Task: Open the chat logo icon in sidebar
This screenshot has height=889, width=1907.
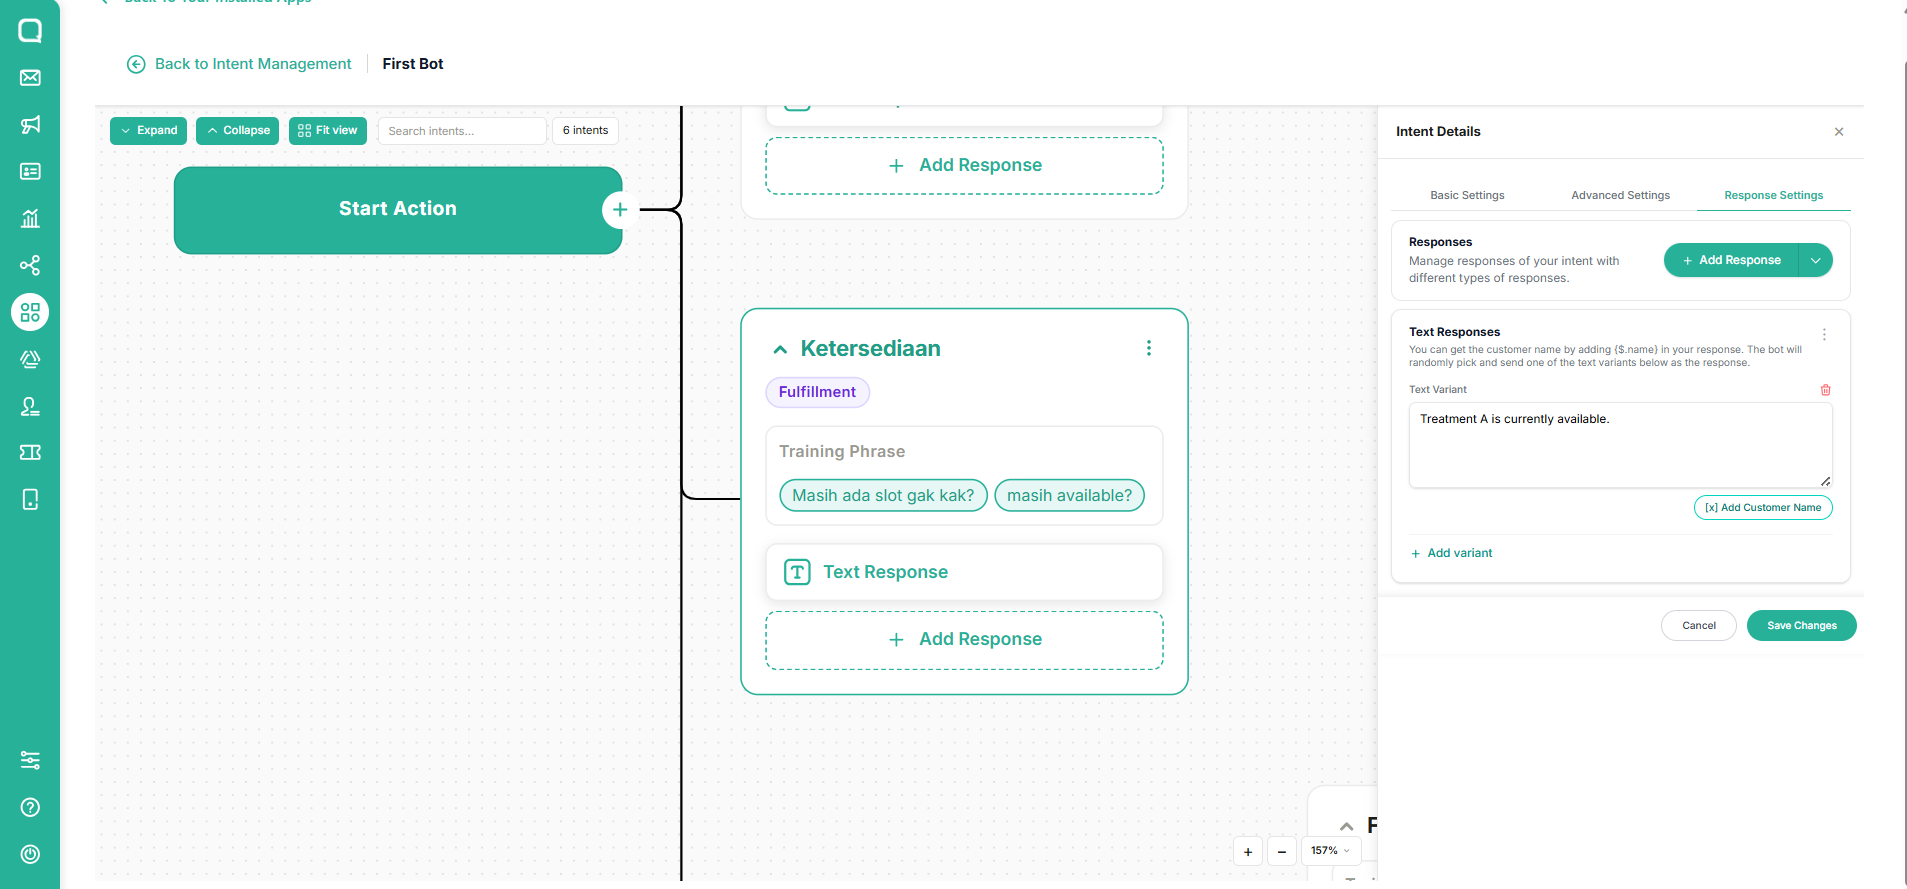Action: [x=30, y=31]
